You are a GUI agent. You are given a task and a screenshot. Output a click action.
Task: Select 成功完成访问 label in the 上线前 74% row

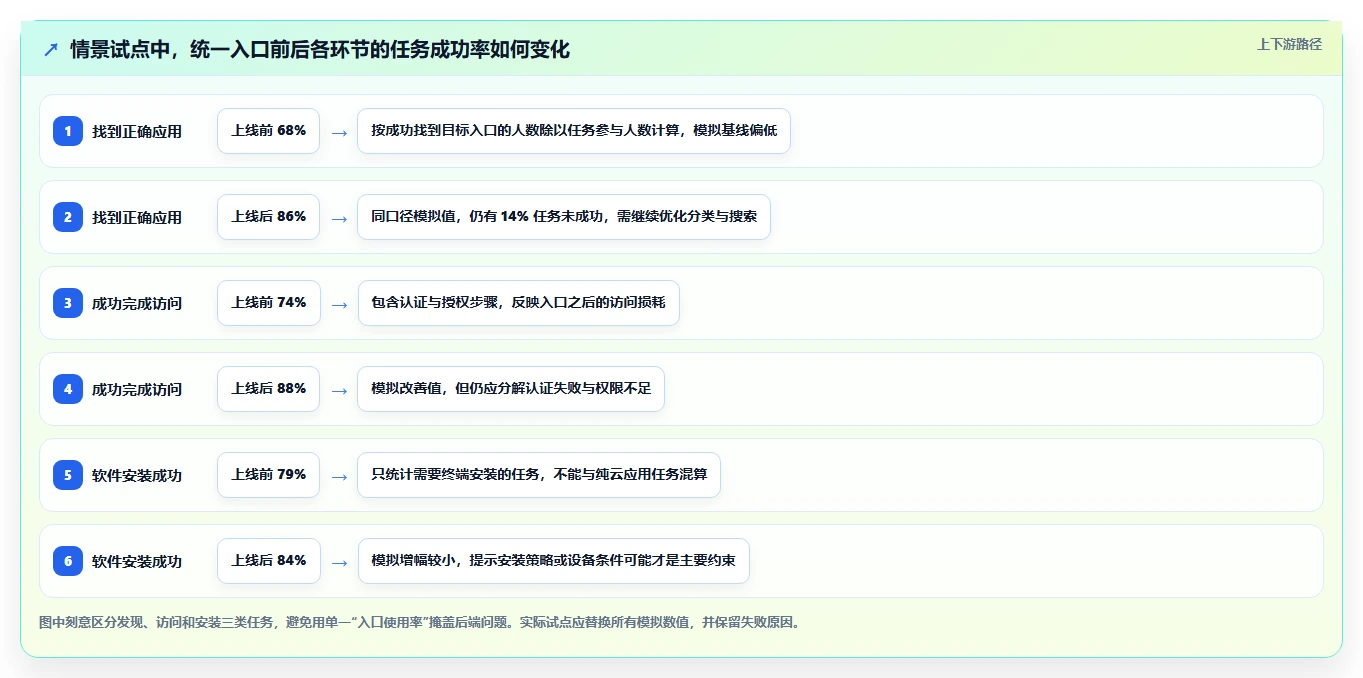(x=137, y=303)
